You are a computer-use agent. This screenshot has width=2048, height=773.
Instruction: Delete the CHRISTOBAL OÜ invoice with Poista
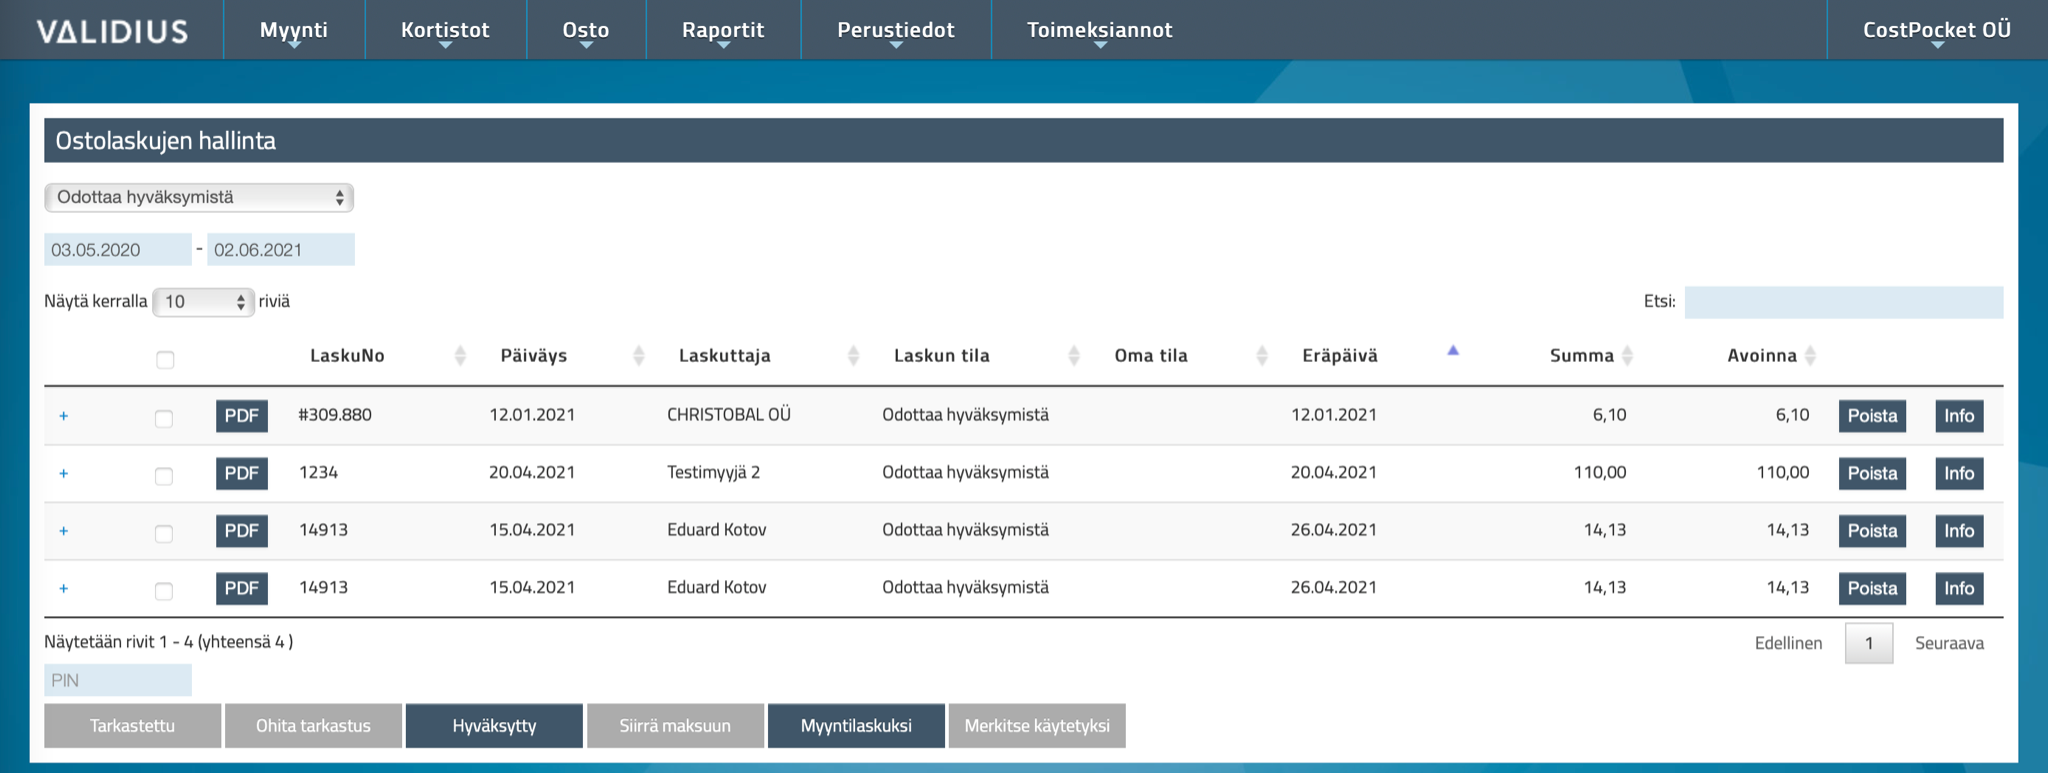pyautogui.click(x=1872, y=416)
